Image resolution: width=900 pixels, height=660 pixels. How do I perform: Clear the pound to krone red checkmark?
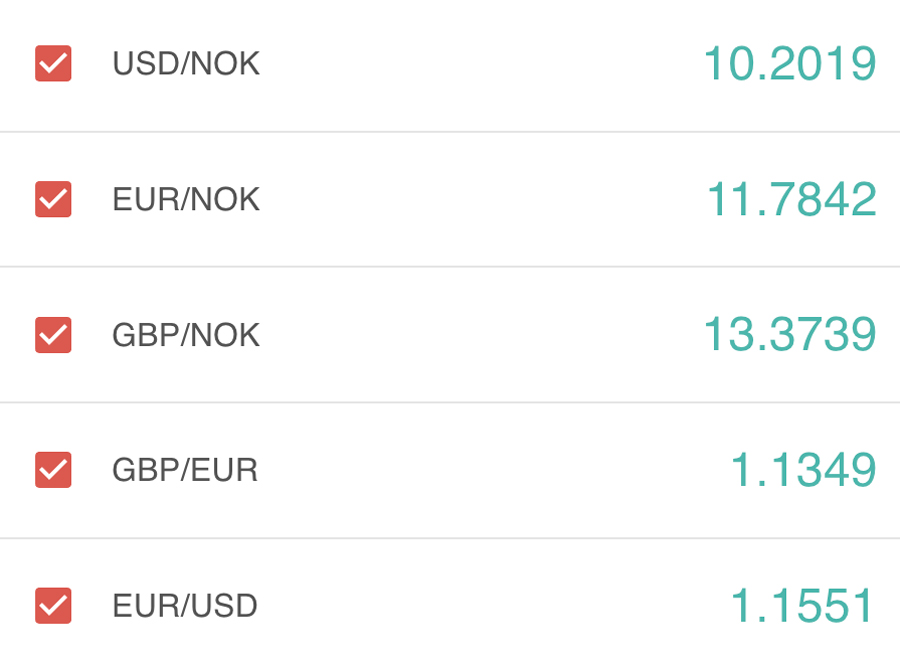[53, 335]
